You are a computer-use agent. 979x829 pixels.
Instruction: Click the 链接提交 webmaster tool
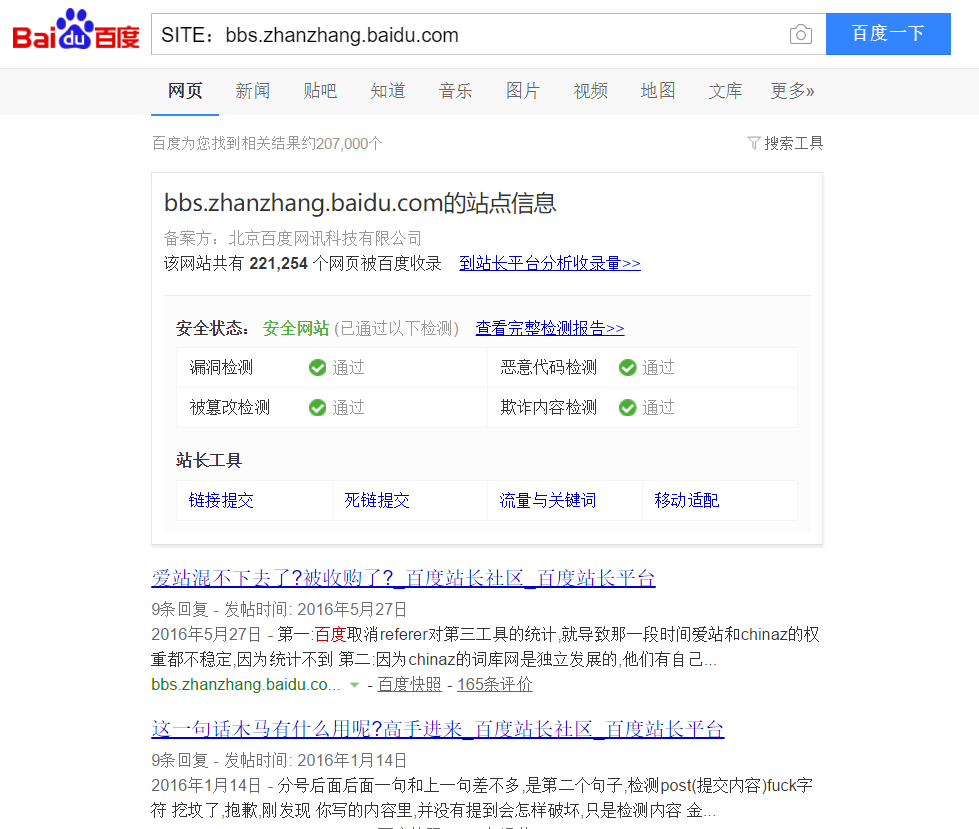pyautogui.click(x=220, y=499)
